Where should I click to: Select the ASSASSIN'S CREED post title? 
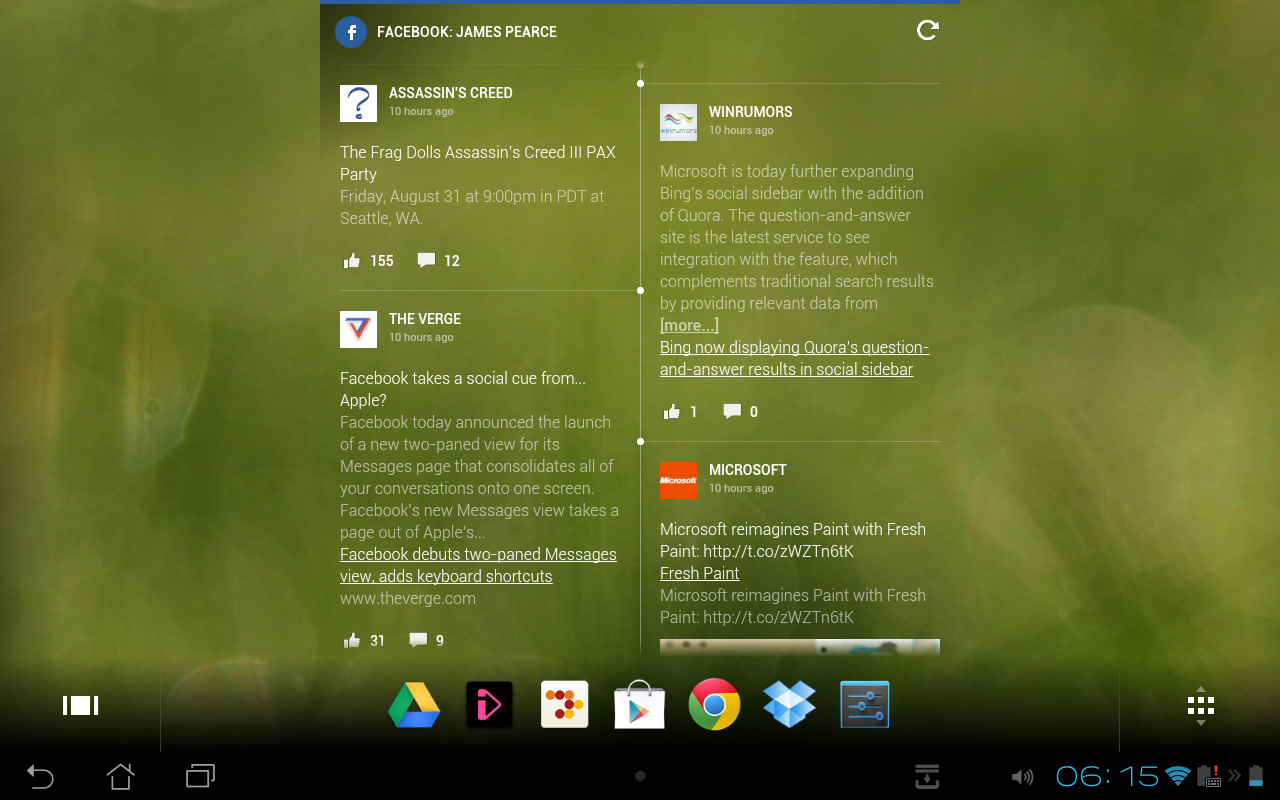tap(450, 93)
